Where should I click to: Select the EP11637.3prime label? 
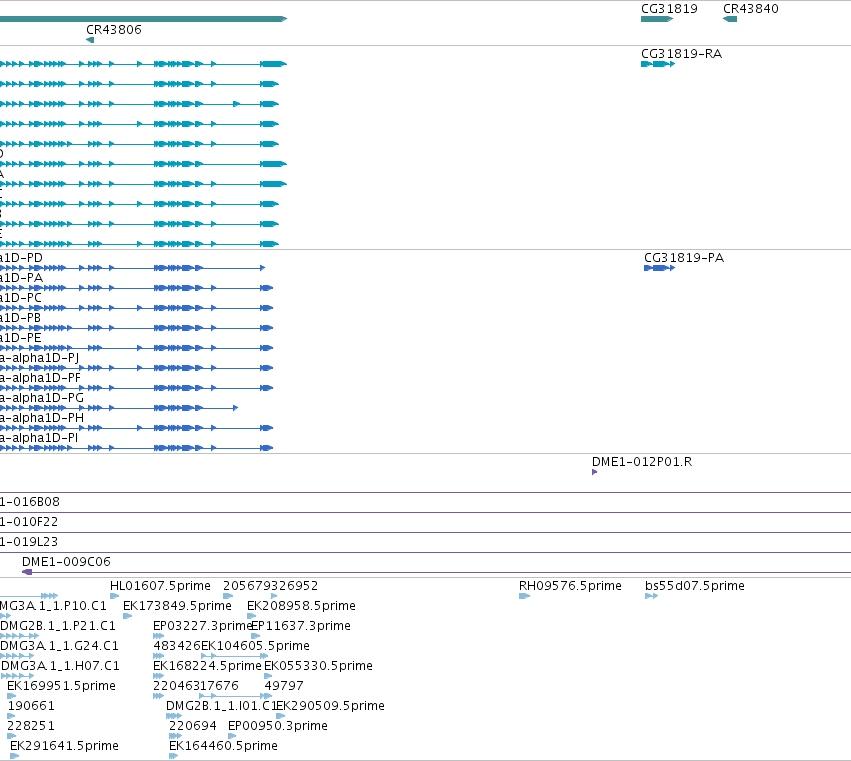coord(301,626)
